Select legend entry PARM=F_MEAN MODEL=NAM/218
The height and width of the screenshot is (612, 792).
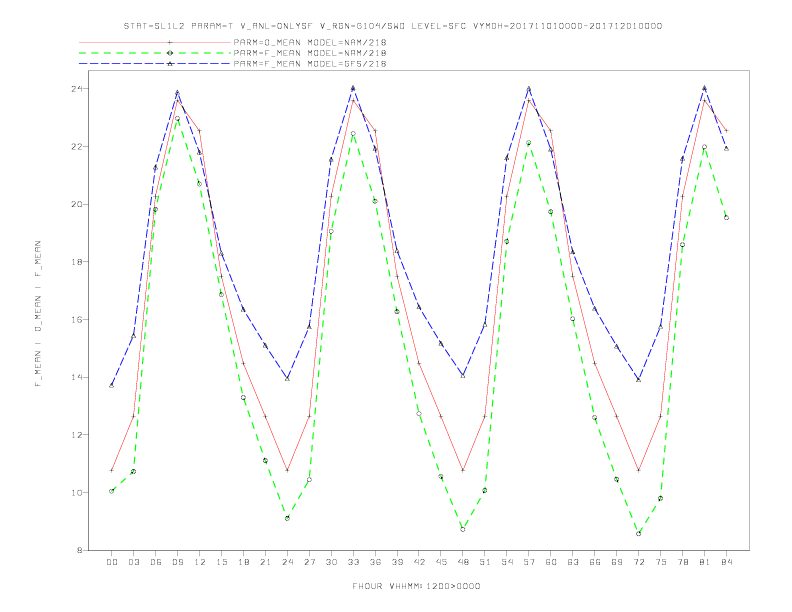[310, 53]
